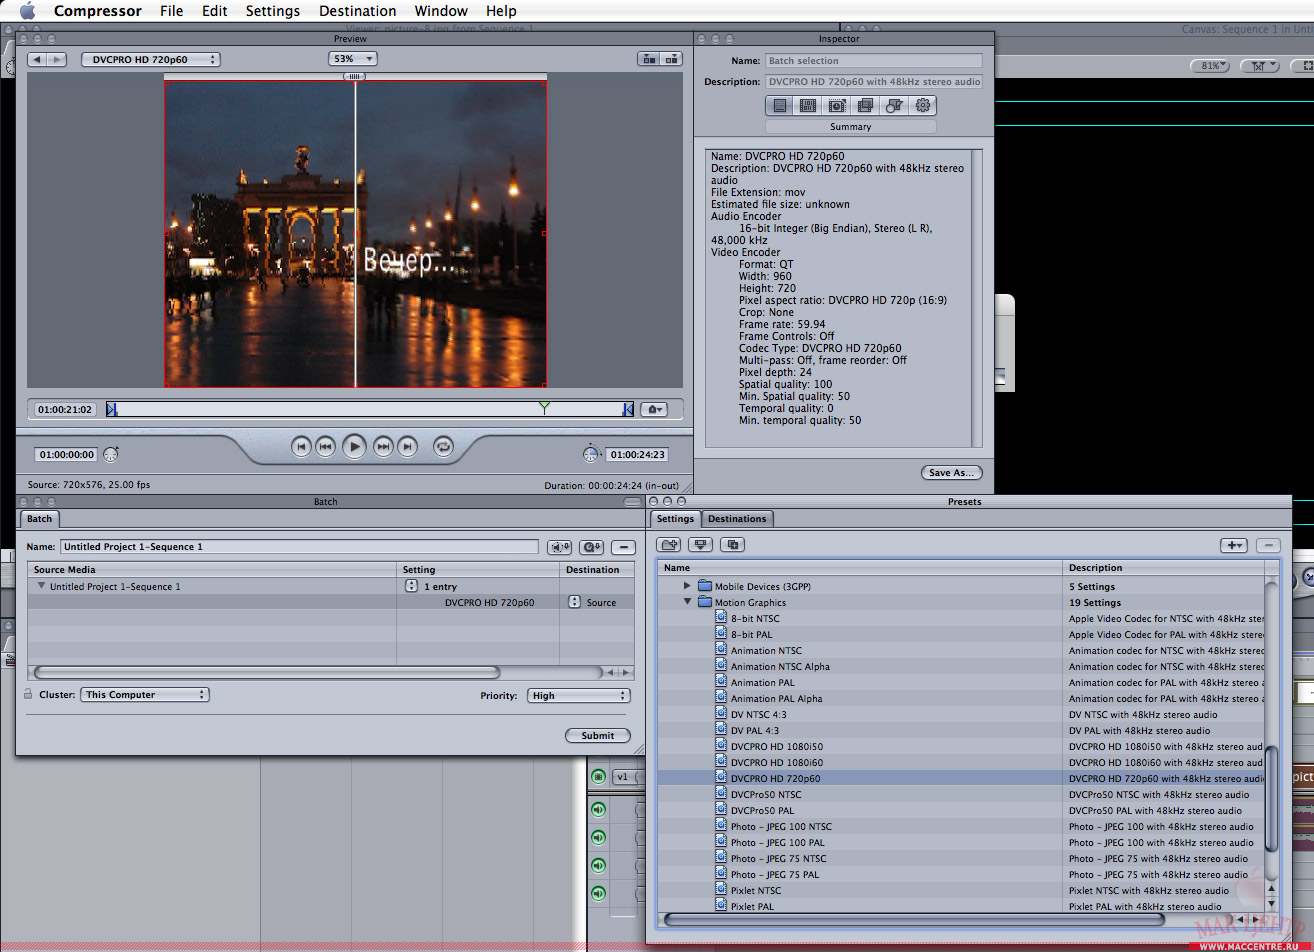Click the second toolbar icon in Presets

[701, 545]
